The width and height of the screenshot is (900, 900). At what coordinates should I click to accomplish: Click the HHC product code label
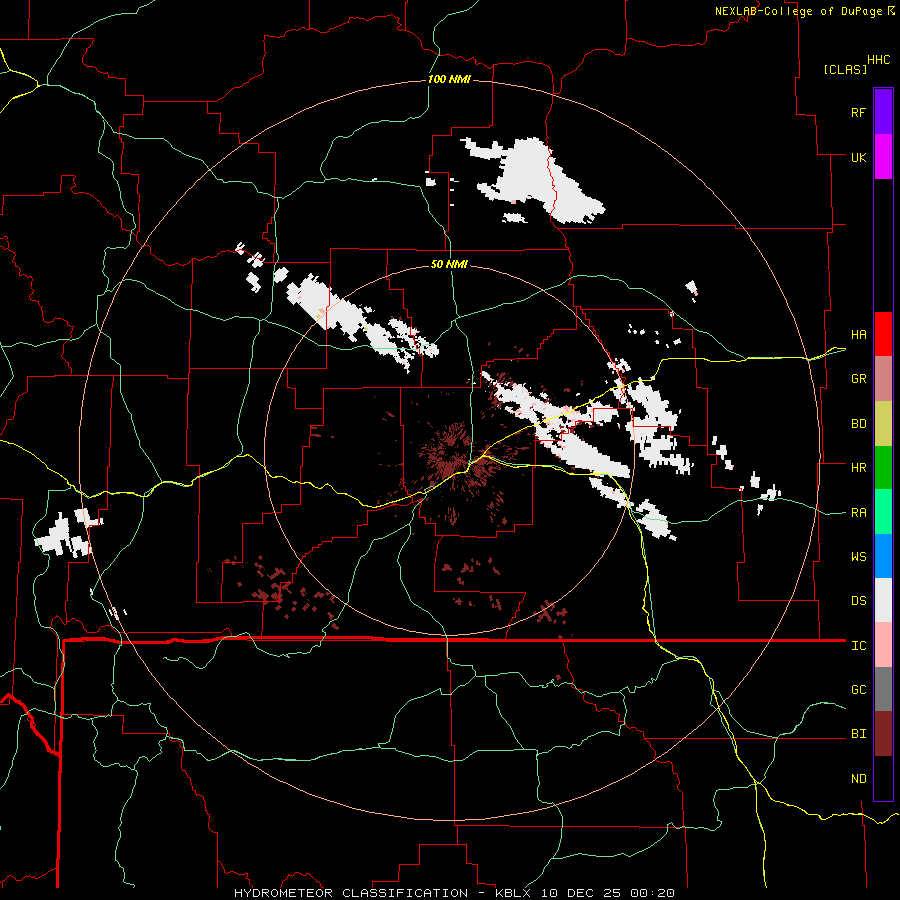click(879, 60)
